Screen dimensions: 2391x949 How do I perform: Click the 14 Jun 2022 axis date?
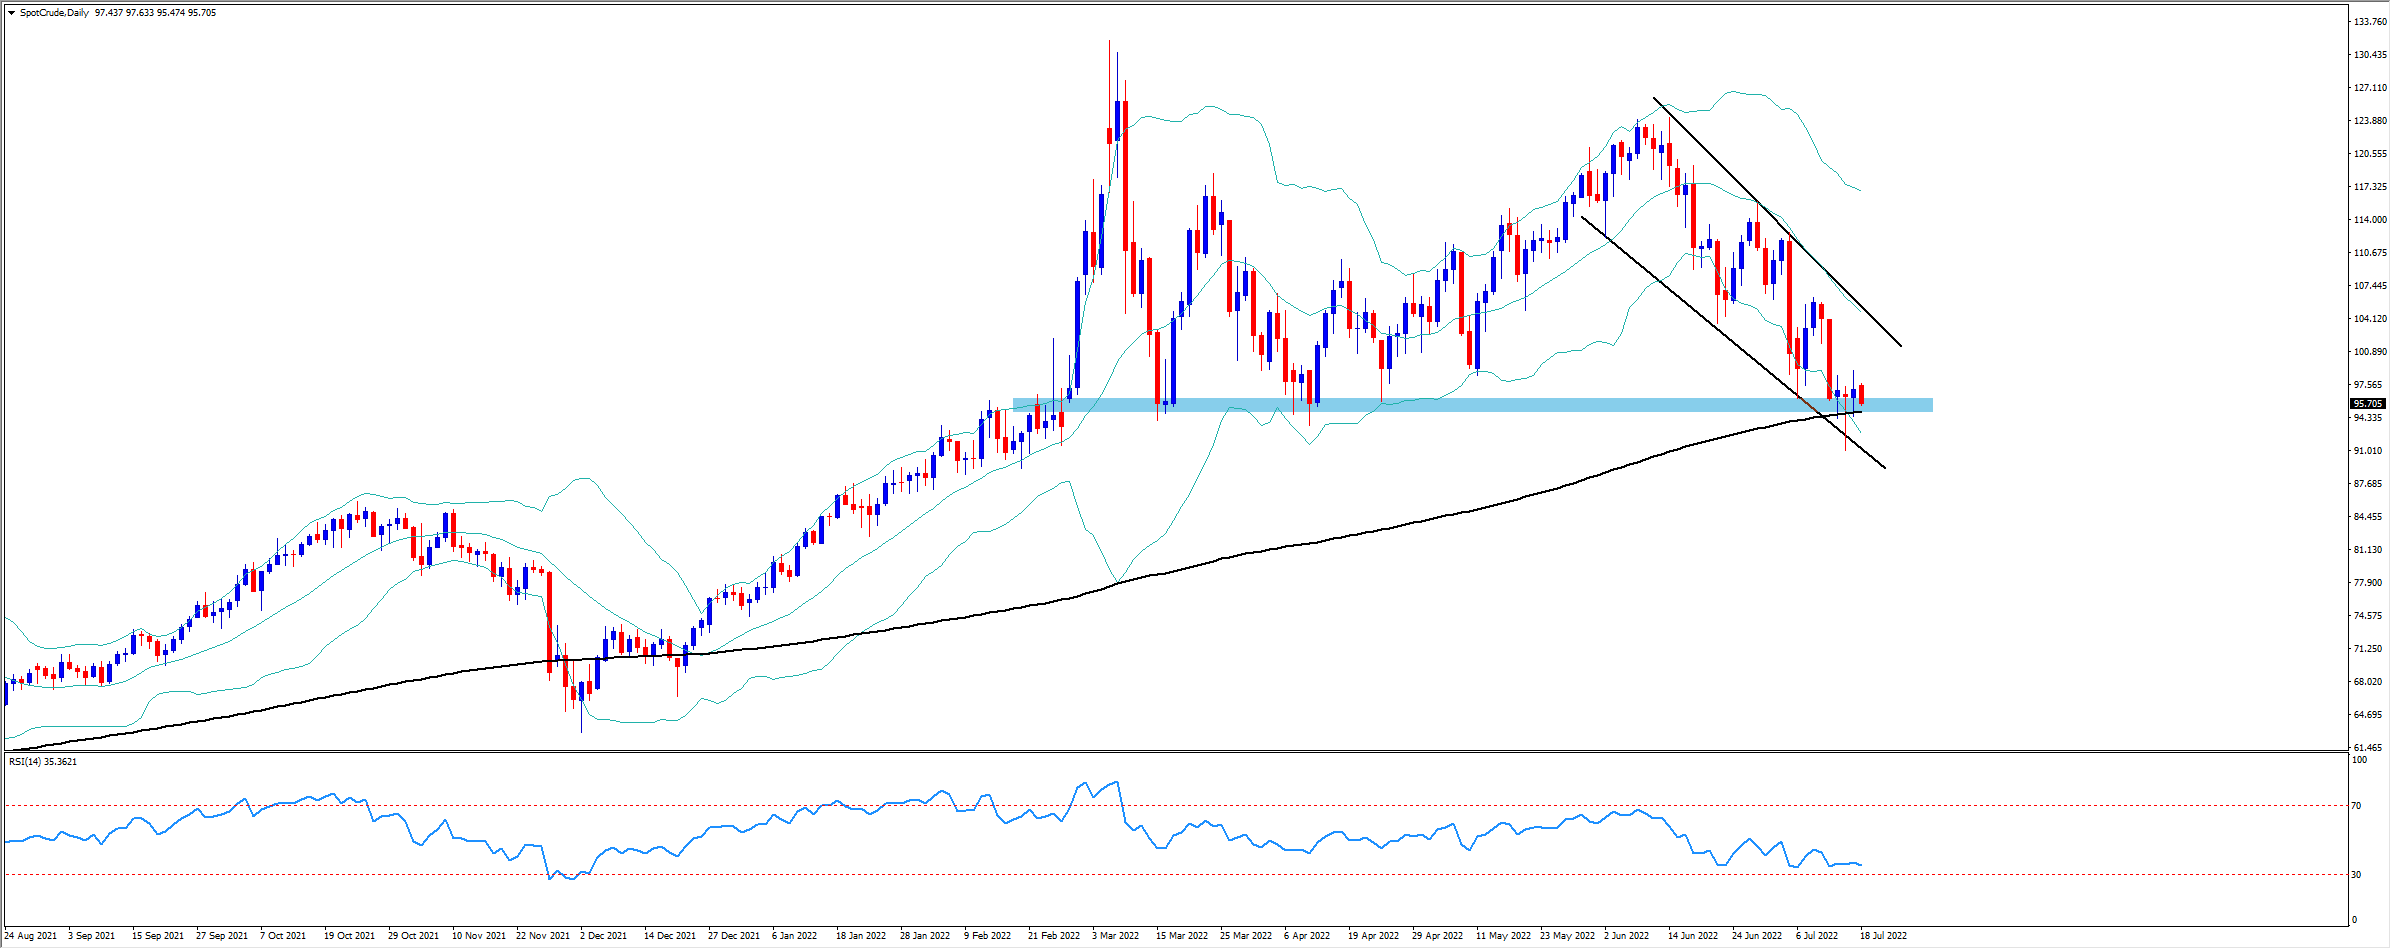[1693, 936]
